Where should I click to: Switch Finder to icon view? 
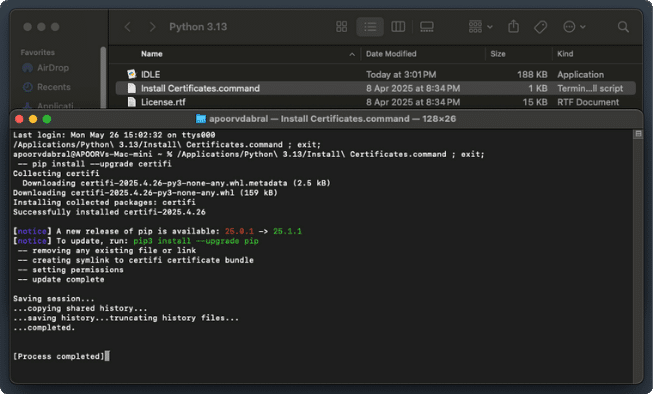[341, 27]
